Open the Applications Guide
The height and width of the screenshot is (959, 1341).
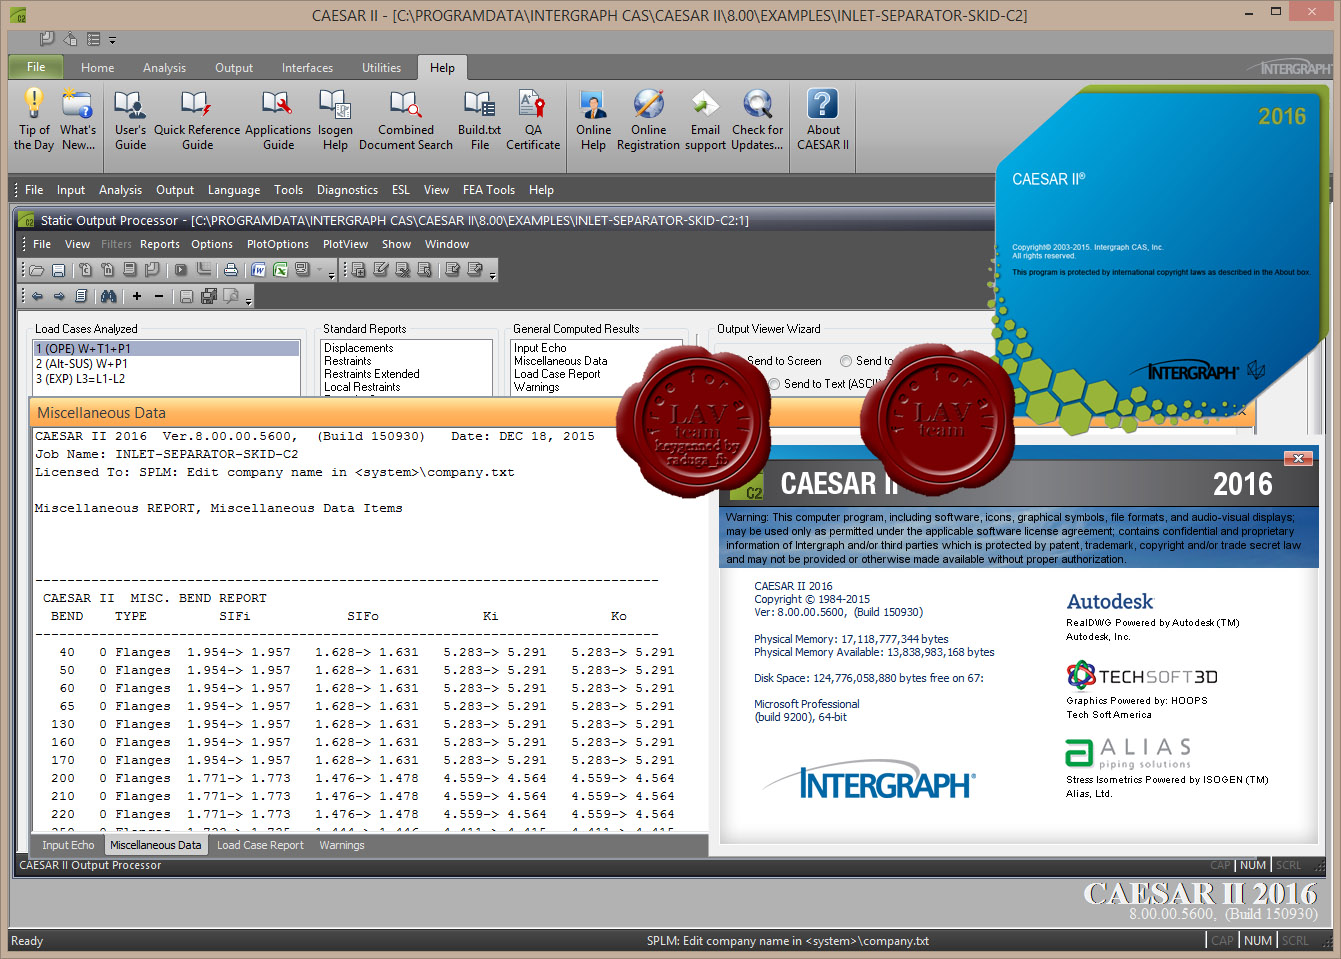pyautogui.click(x=278, y=118)
